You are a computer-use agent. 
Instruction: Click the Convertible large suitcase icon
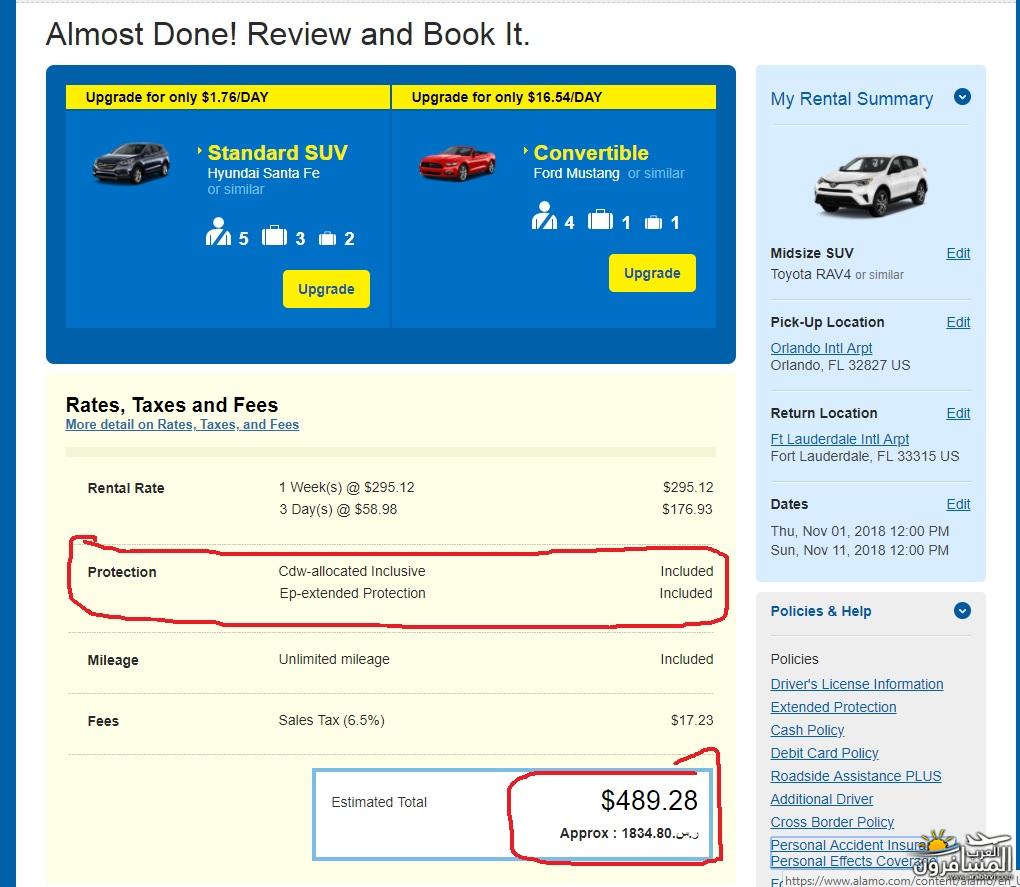(600, 219)
